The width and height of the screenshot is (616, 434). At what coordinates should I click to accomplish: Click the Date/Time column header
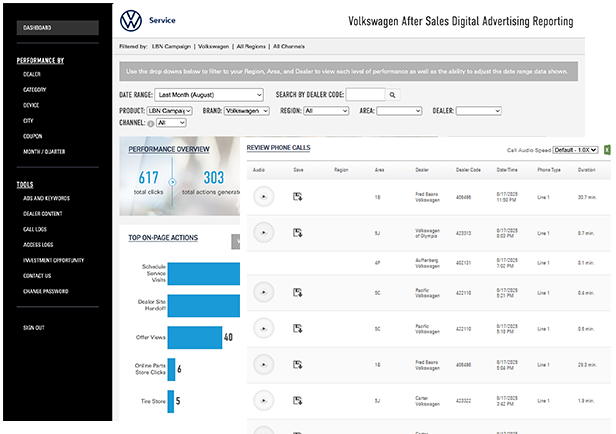pos(507,170)
